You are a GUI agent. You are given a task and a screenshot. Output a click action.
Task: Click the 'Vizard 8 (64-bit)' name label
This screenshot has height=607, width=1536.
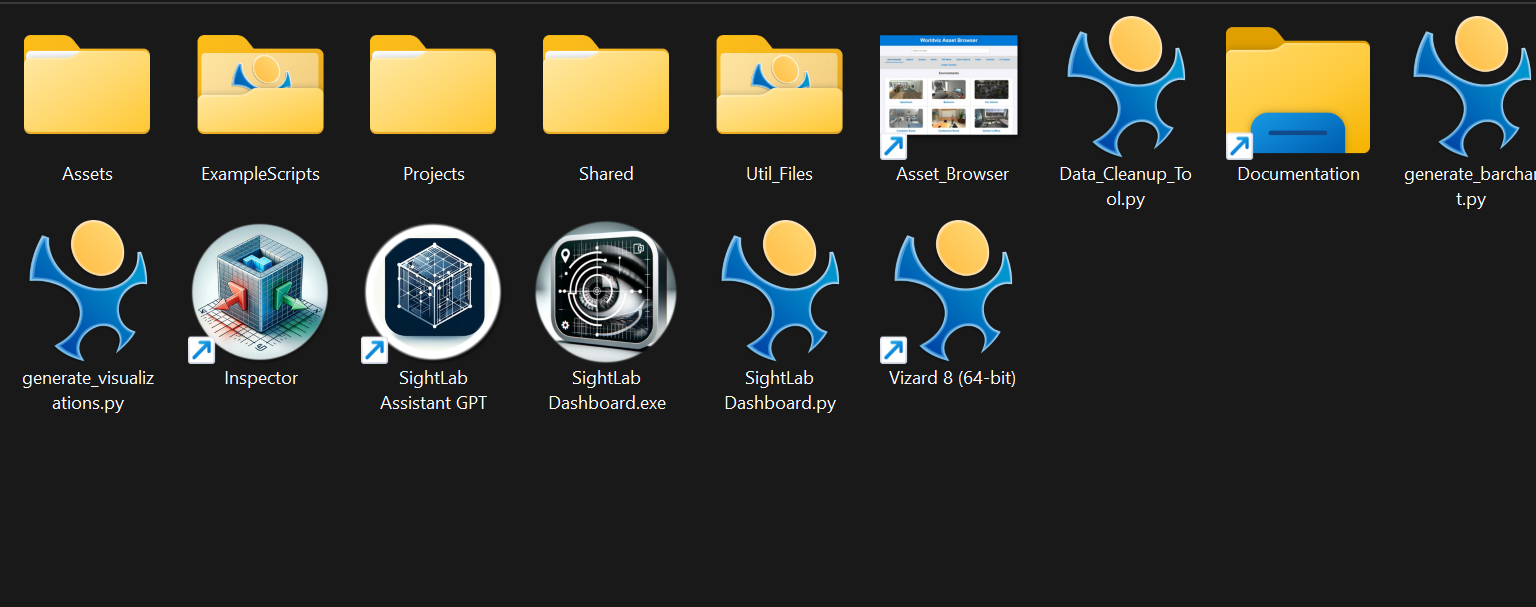952,378
